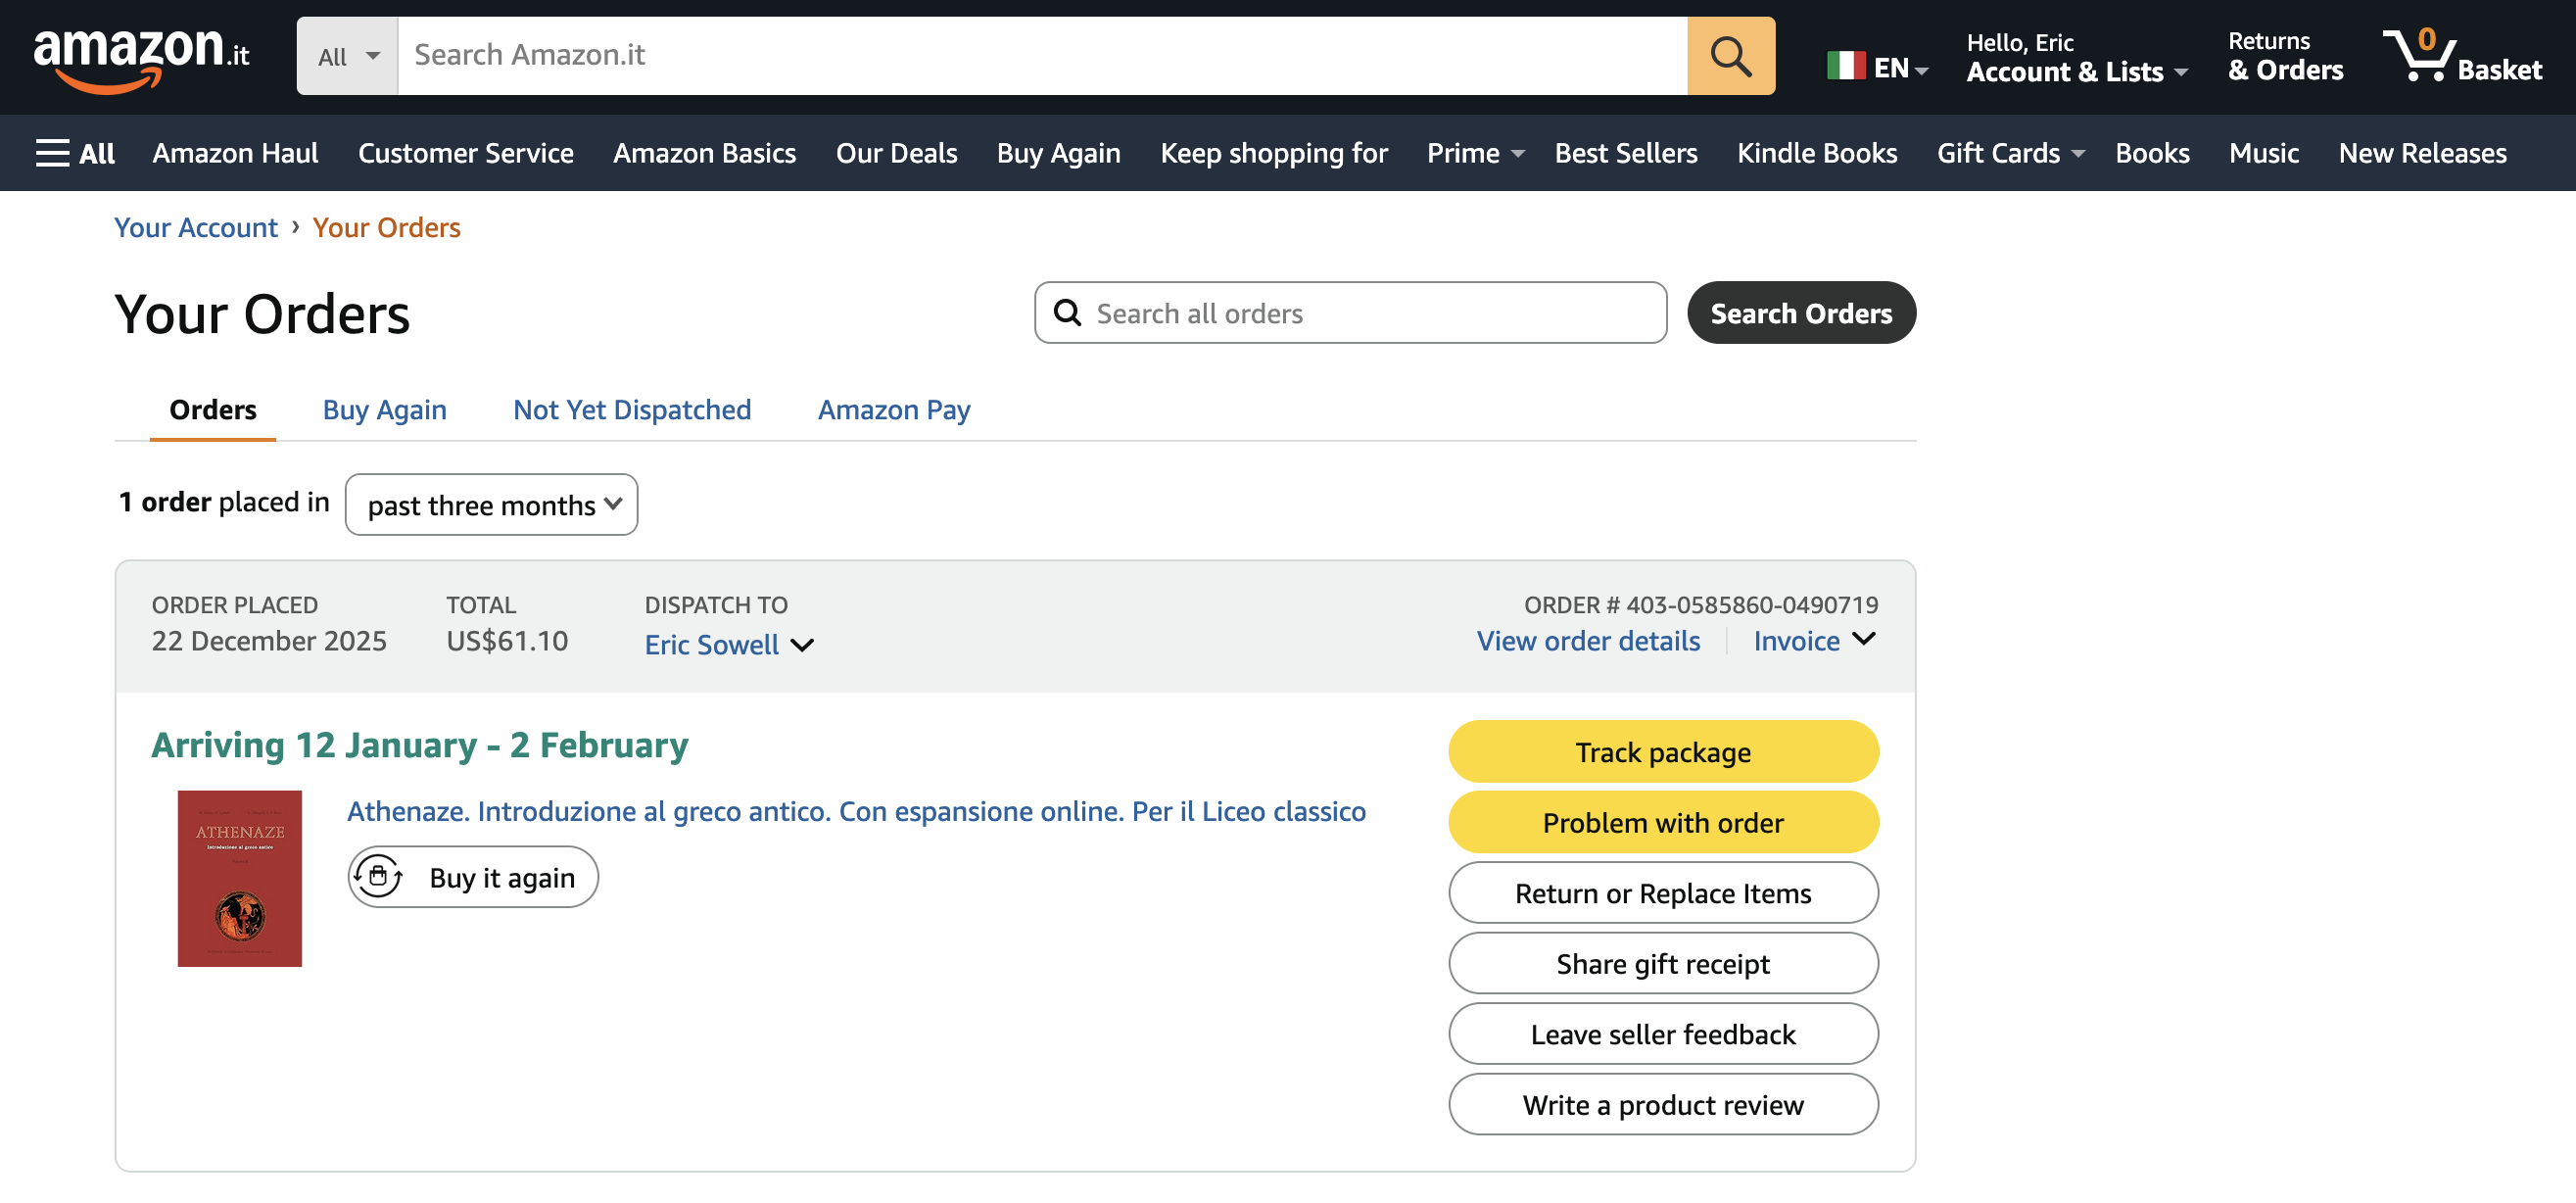Image resolution: width=2576 pixels, height=1203 pixels.
Task: Click the Search Orders button
Action: [1801, 313]
